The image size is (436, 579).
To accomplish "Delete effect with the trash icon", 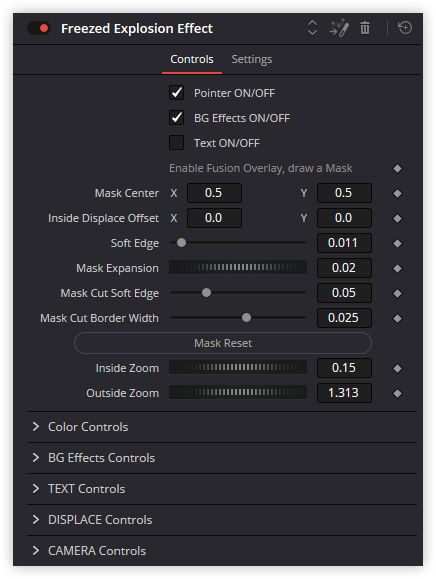I will [365, 28].
